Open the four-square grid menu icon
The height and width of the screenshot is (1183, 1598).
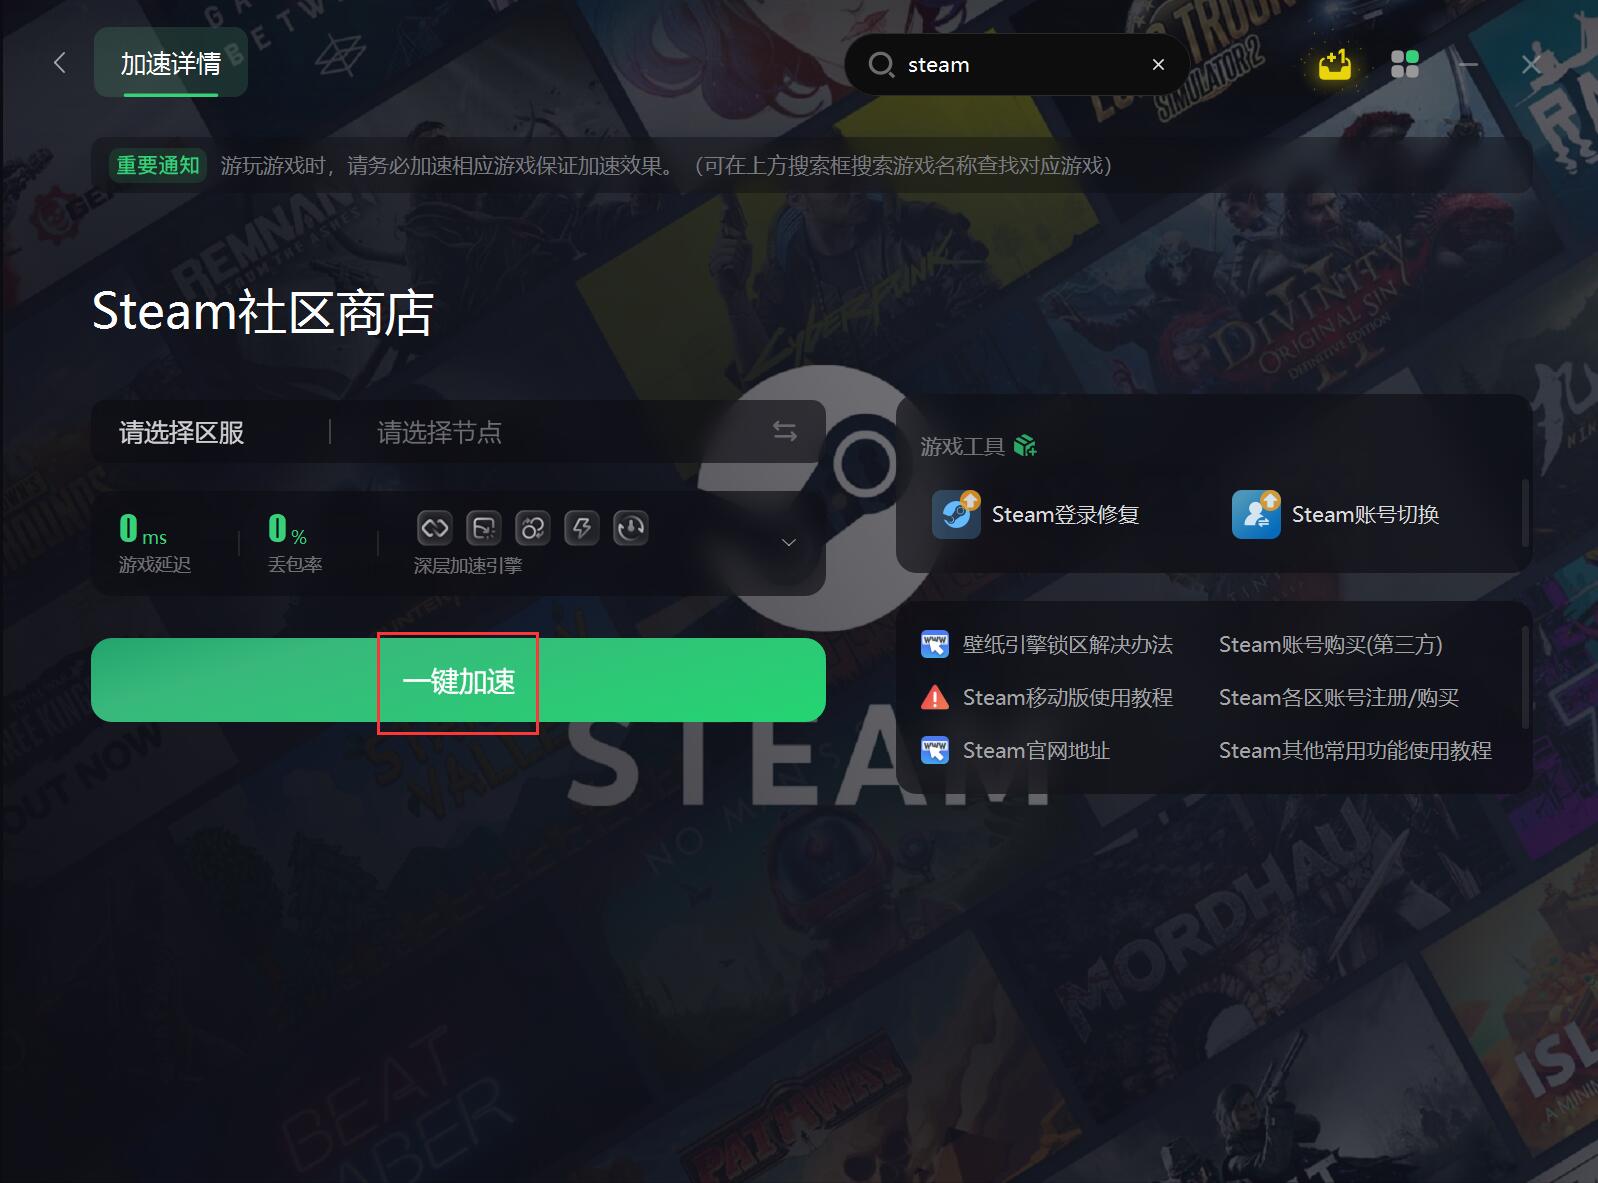tap(1405, 64)
